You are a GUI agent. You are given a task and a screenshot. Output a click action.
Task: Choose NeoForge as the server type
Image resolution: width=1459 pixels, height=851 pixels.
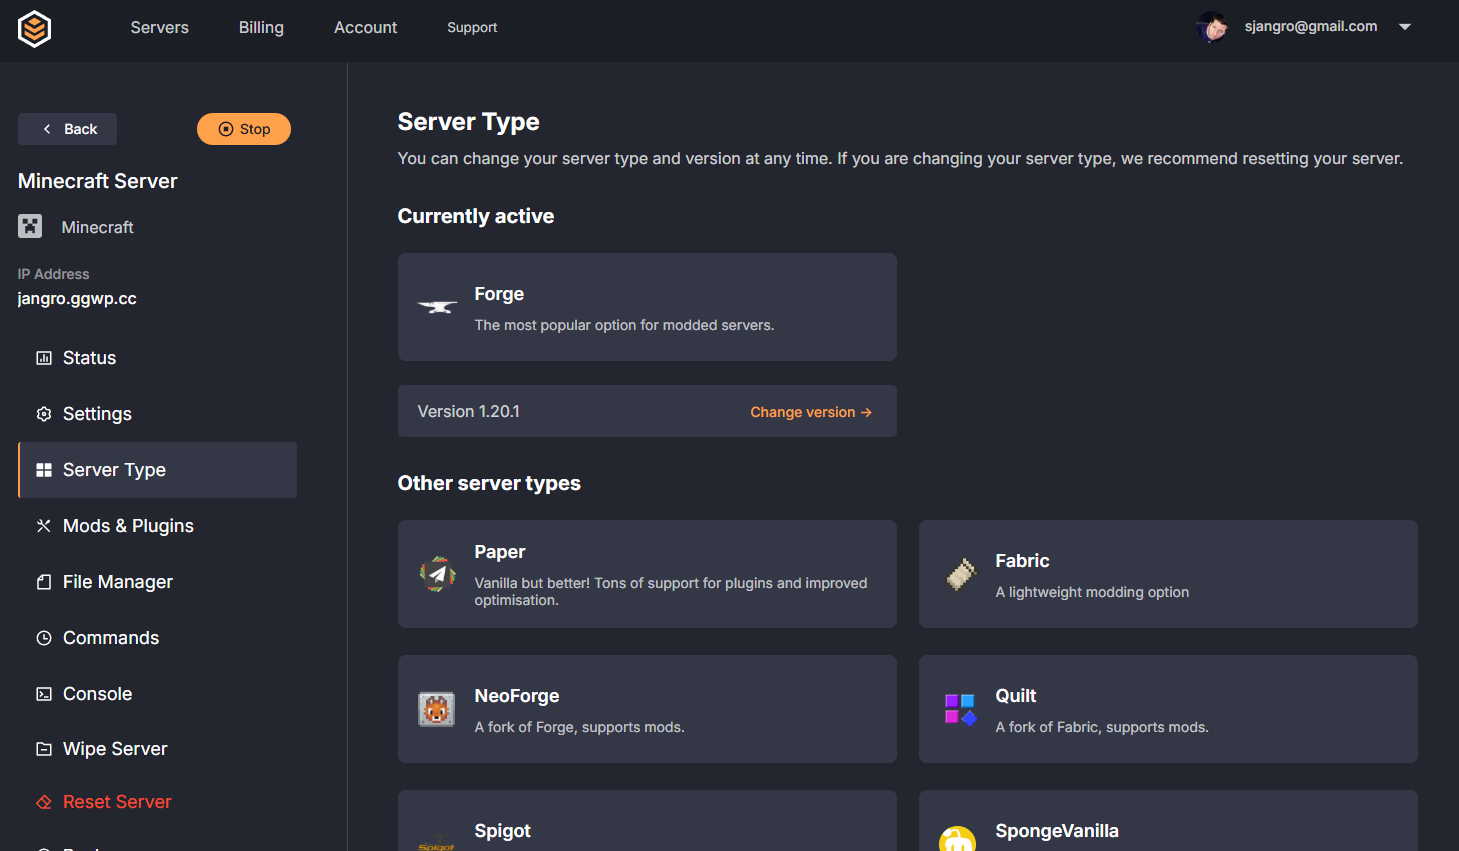click(x=647, y=708)
